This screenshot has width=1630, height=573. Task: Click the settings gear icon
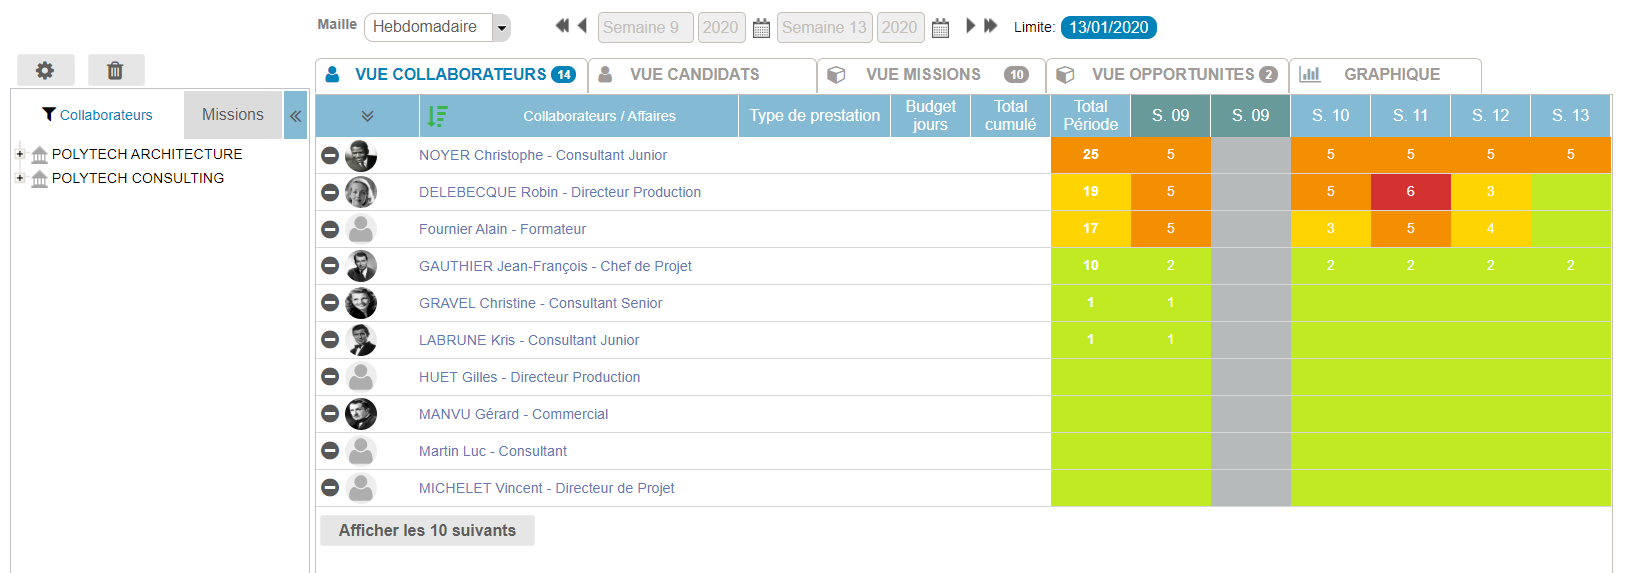[45, 70]
